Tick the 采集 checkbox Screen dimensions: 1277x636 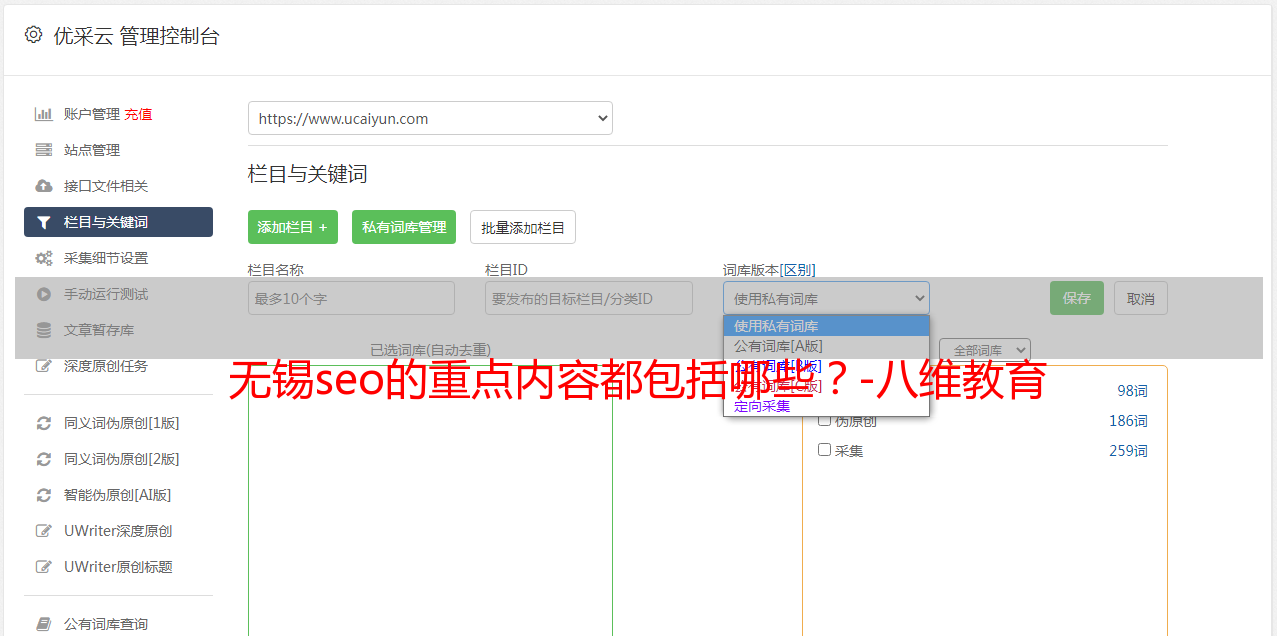pos(825,450)
